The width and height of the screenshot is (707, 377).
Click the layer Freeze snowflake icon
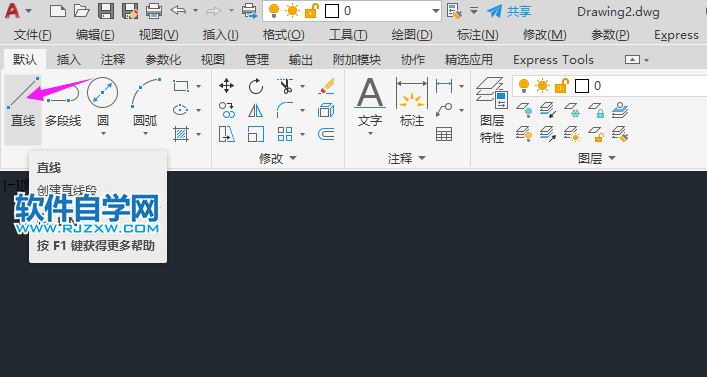pyautogui.click(x=573, y=110)
